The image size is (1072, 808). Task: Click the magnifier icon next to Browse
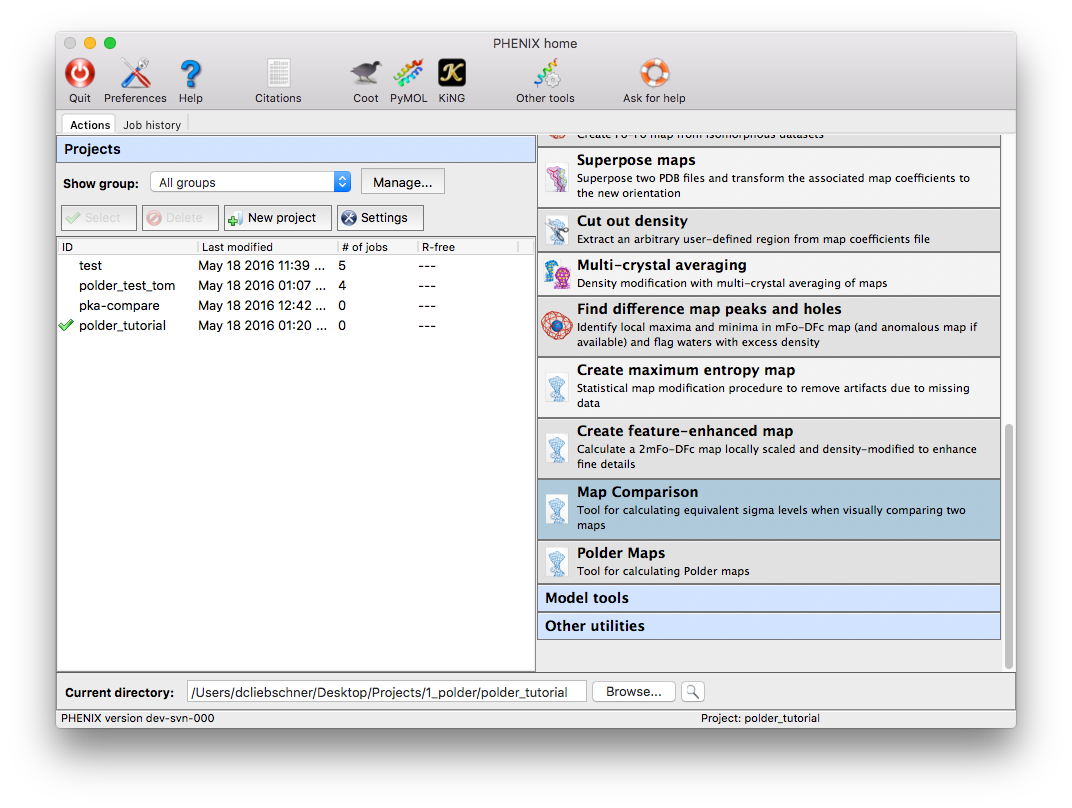pos(692,692)
